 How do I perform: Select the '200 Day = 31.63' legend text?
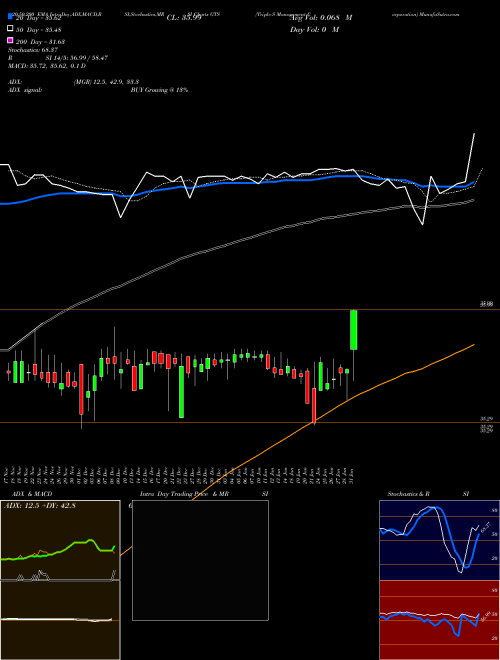pyautogui.click(x=40, y=42)
